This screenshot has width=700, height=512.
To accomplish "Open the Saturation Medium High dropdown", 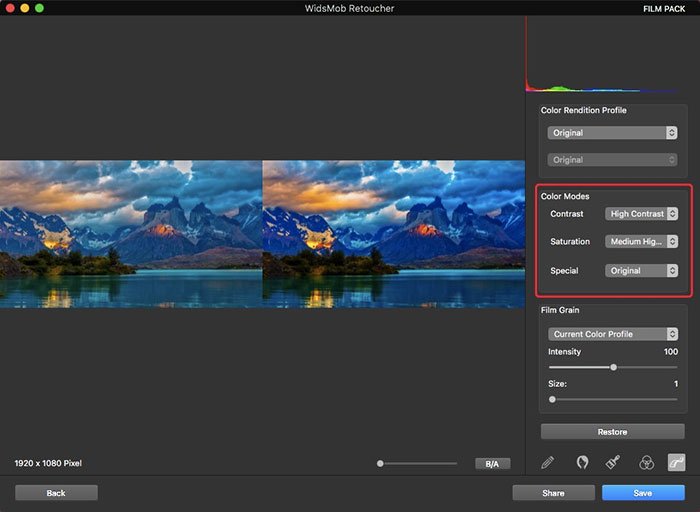I will [642, 241].
